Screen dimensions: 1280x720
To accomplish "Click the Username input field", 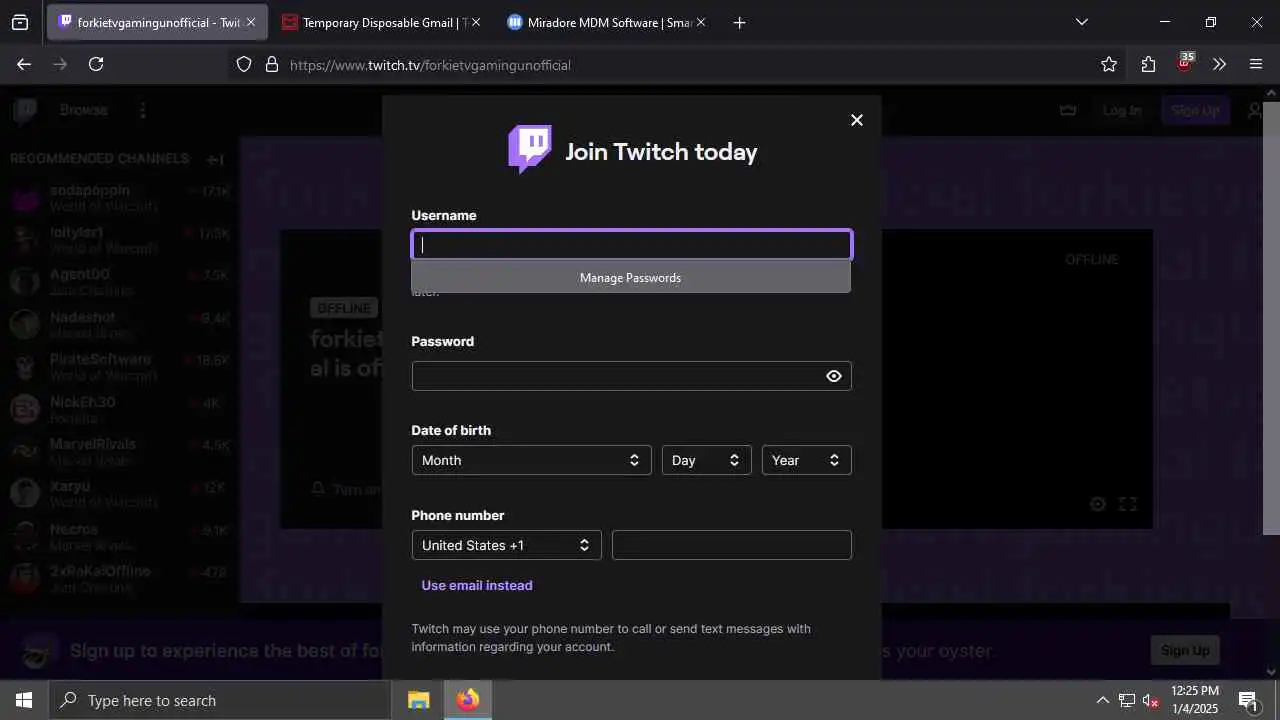I will [x=631, y=245].
